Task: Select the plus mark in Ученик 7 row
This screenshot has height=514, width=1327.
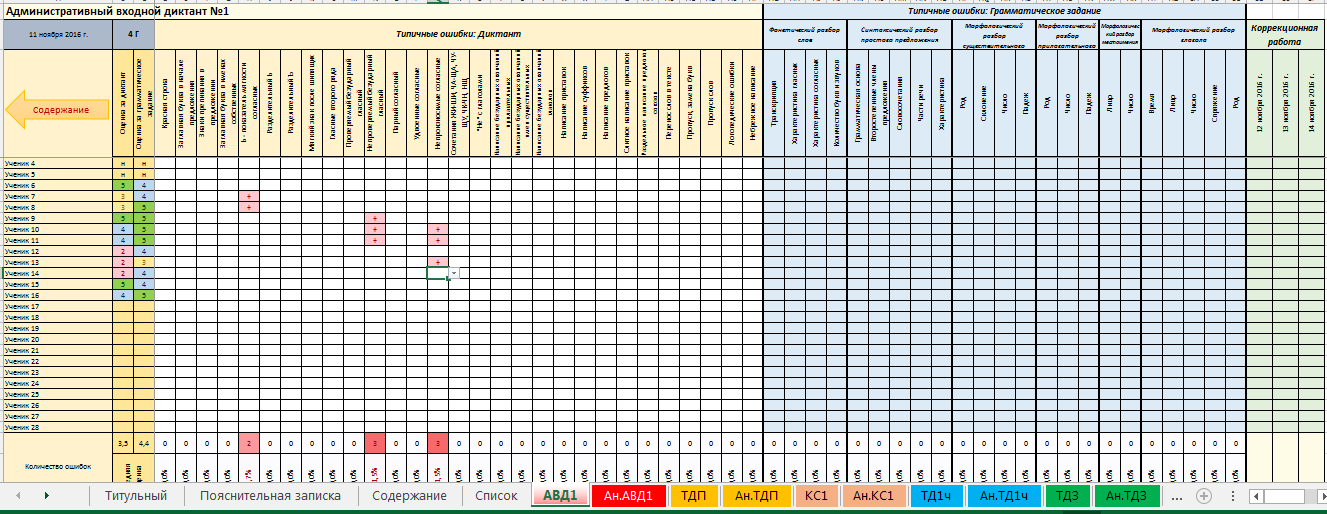Action: pyautogui.click(x=248, y=196)
